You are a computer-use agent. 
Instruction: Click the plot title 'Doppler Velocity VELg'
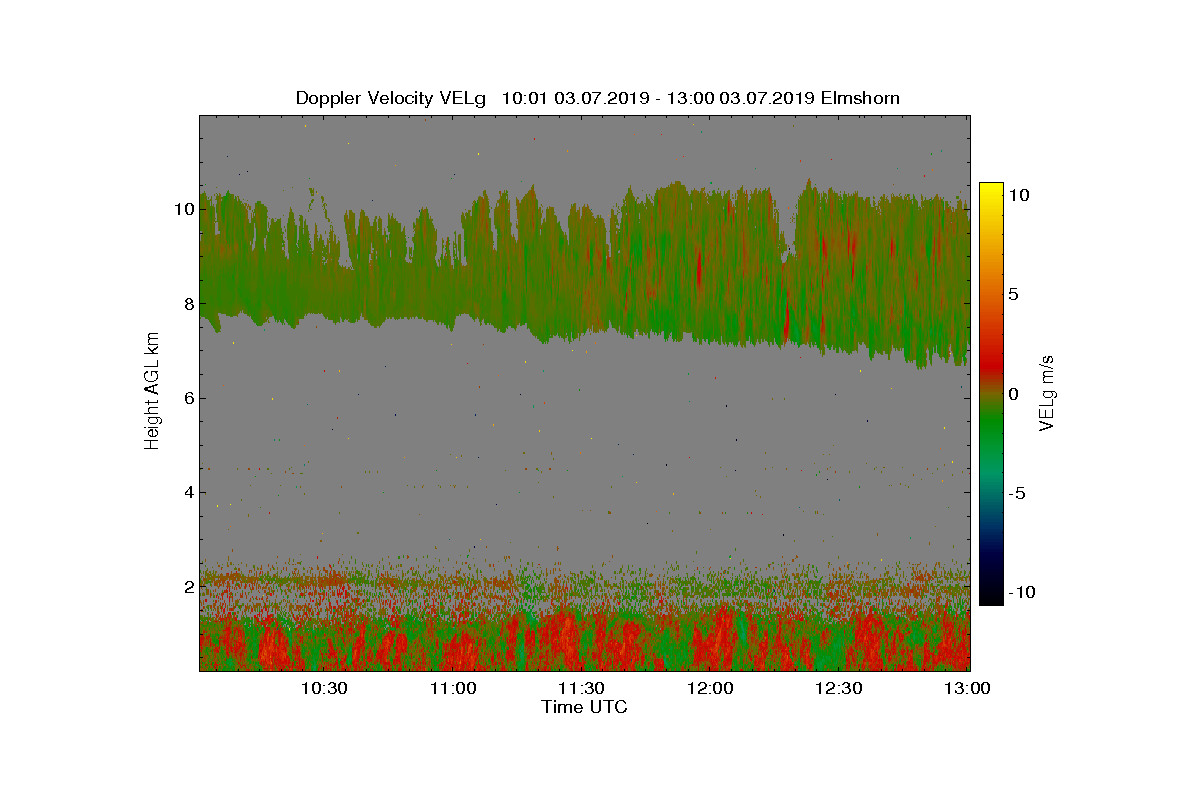[390, 98]
